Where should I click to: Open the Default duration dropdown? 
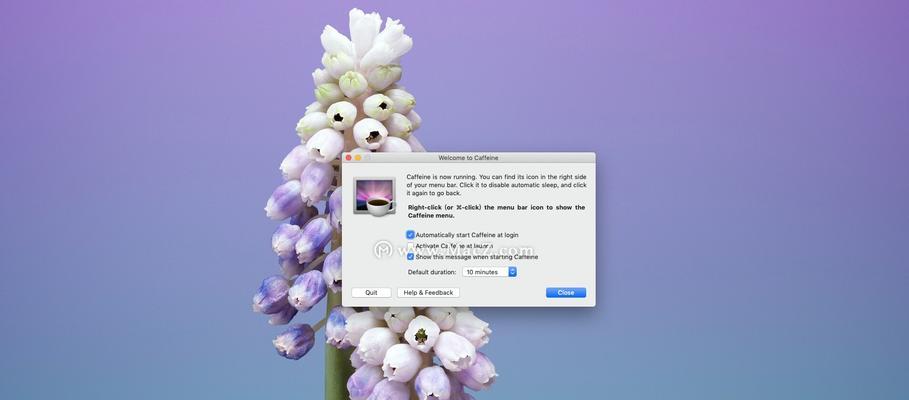click(x=489, y=272)
